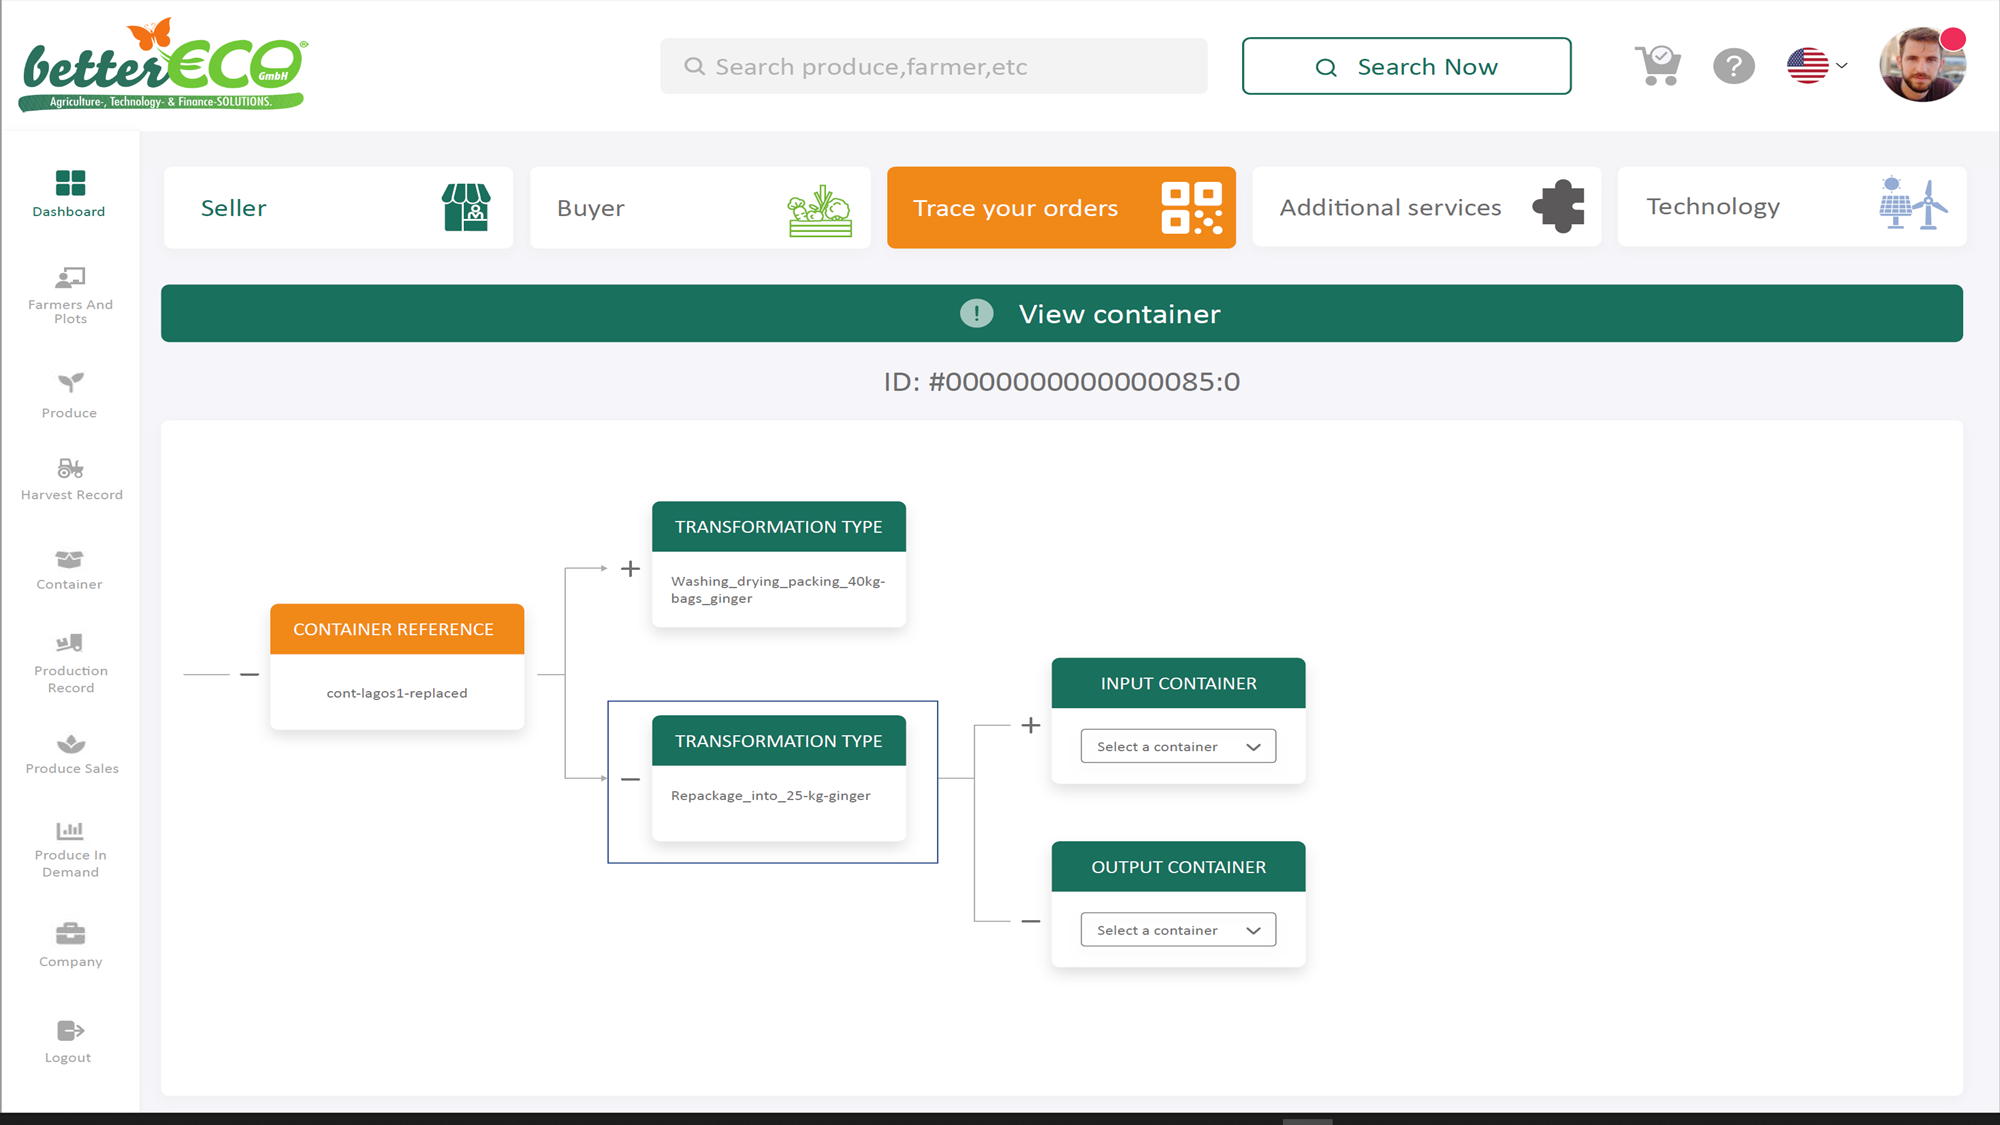Viewport: 2000px width, 1125px height.
Task: Open Production Record sidebar item
Action: [x=70, y=663]
